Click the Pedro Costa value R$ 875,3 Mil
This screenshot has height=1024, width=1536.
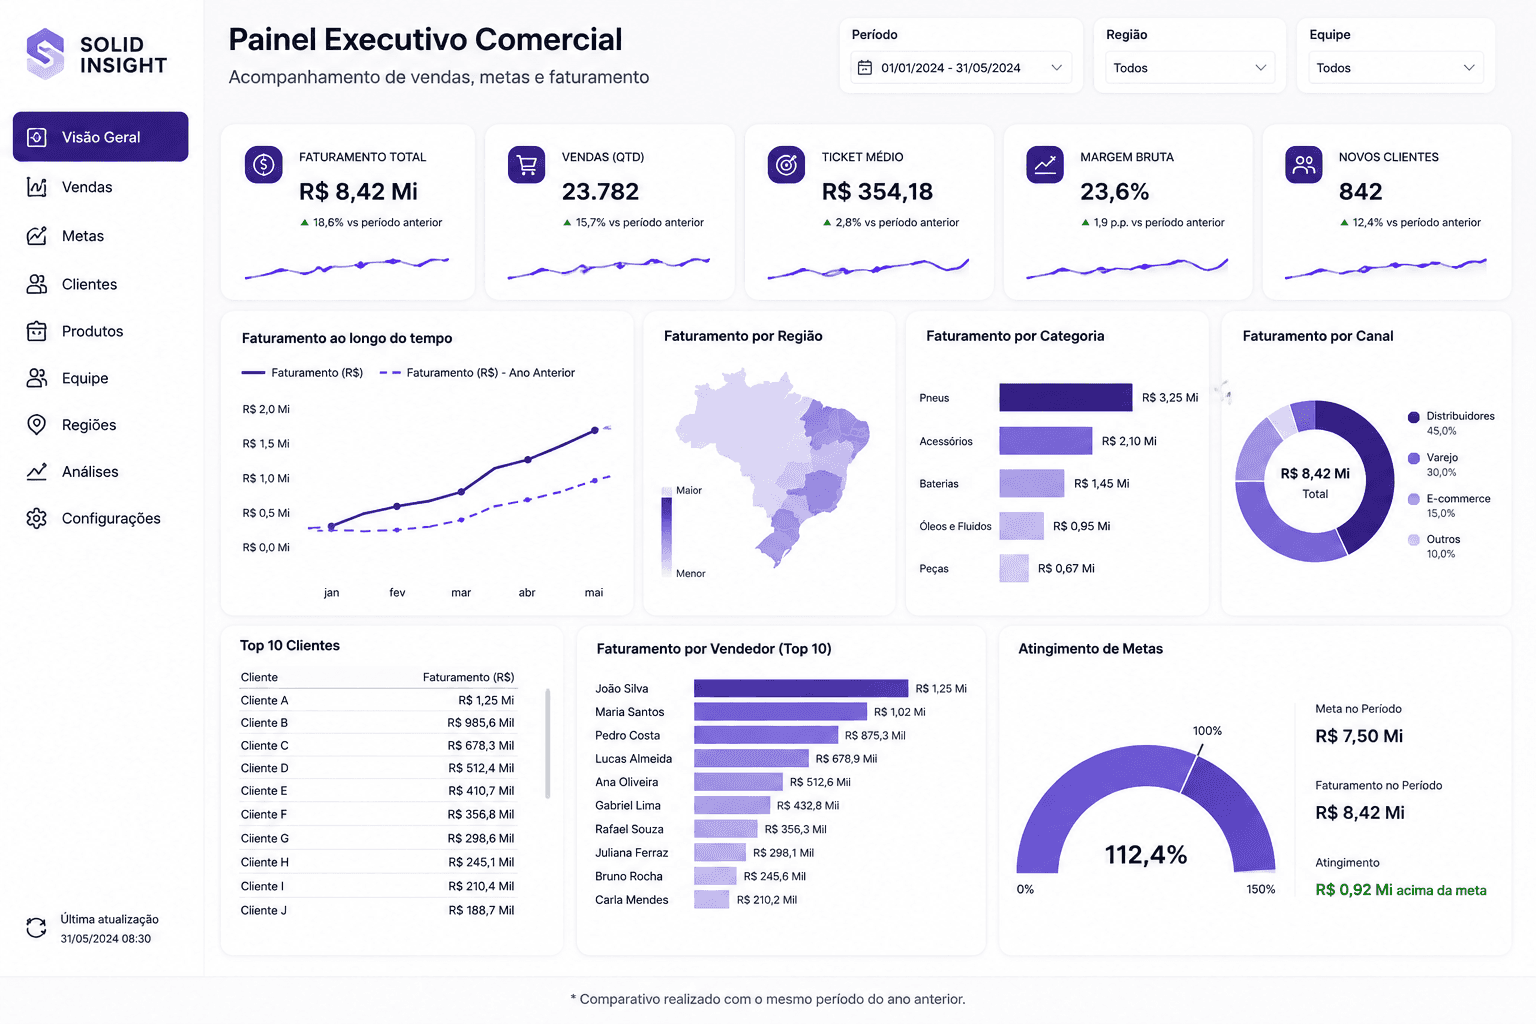[875, 736]
